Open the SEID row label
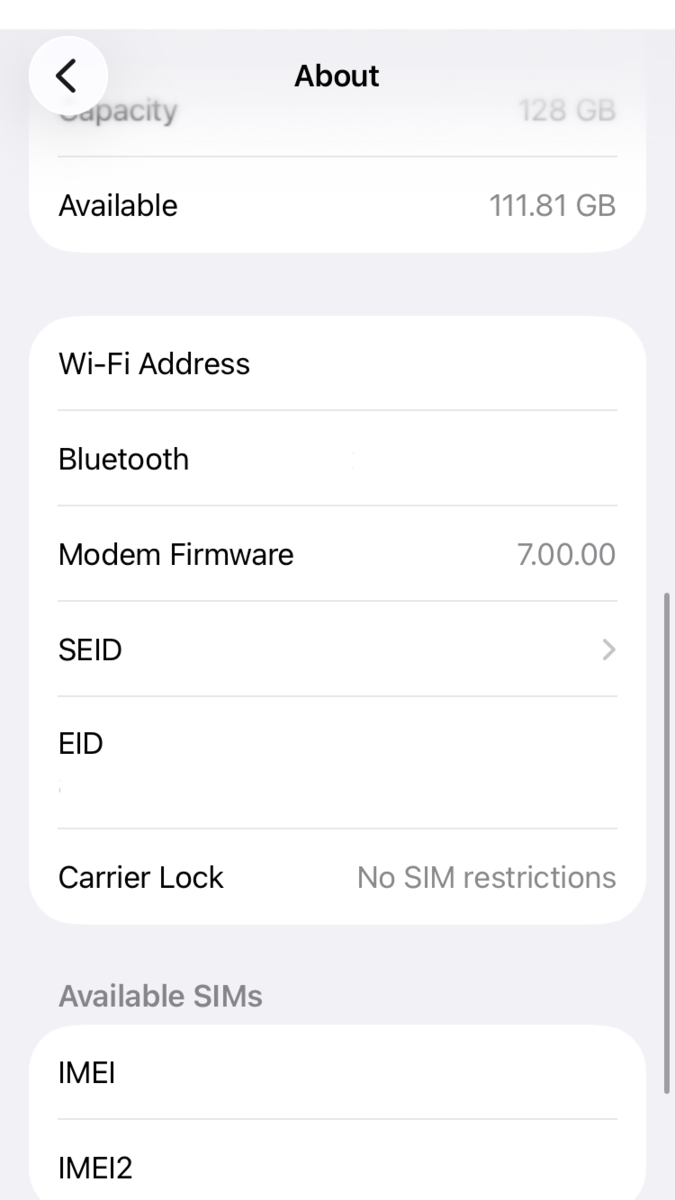The width and height of the screenshot is (675, 1200). (90, 650)
